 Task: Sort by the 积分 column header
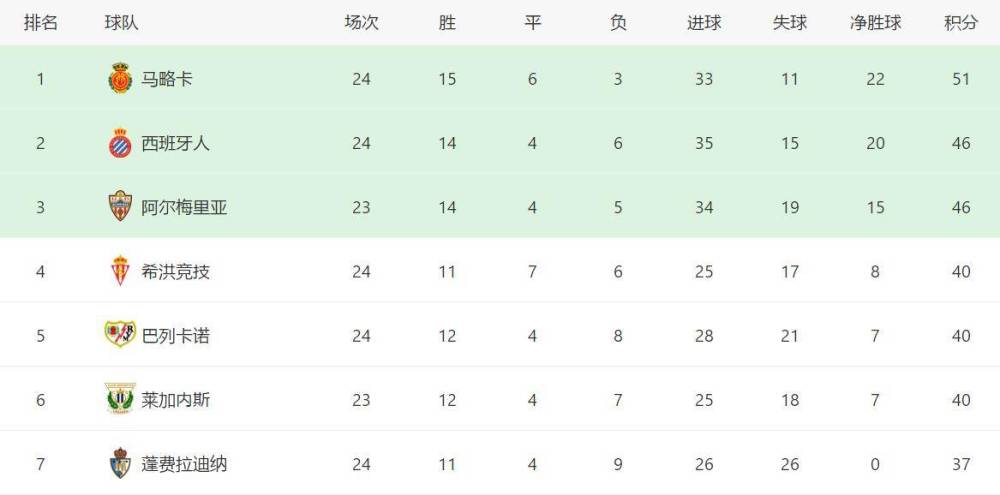(960, 23)
